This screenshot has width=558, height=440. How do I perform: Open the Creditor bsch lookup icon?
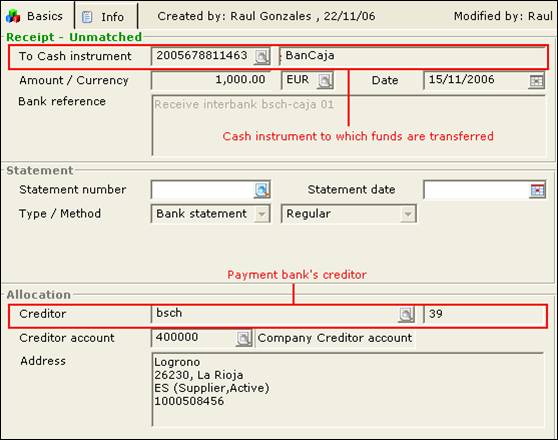(x=406, y=314)
